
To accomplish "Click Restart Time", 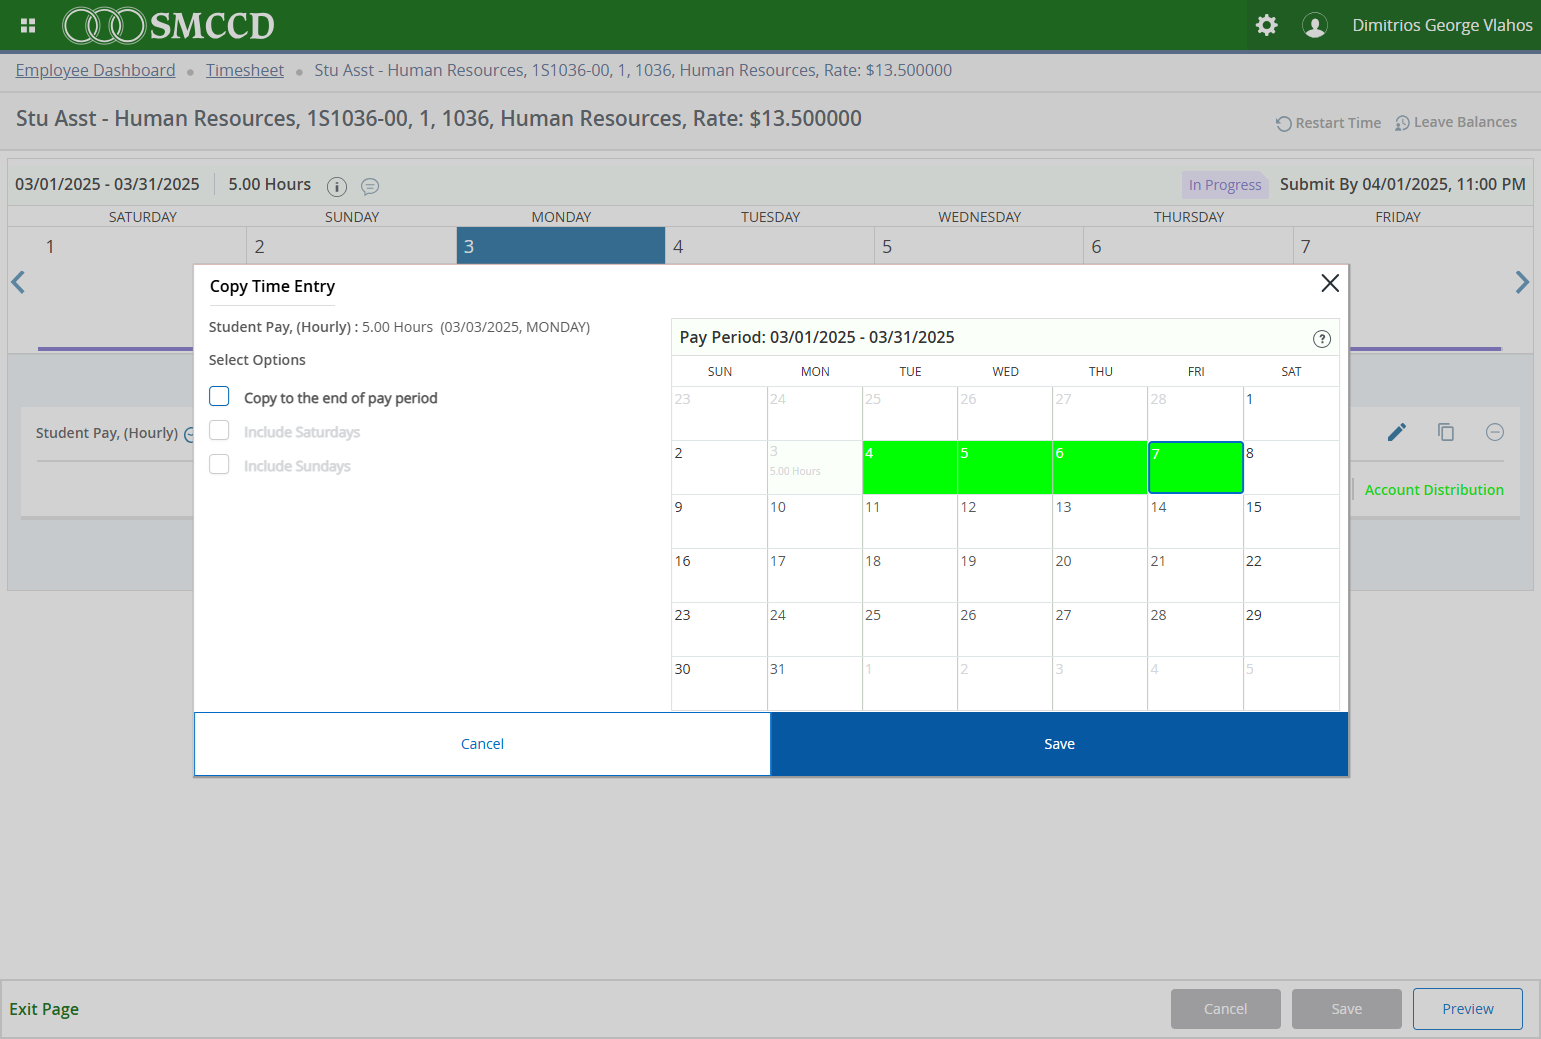I will (x=1329, y=123).
